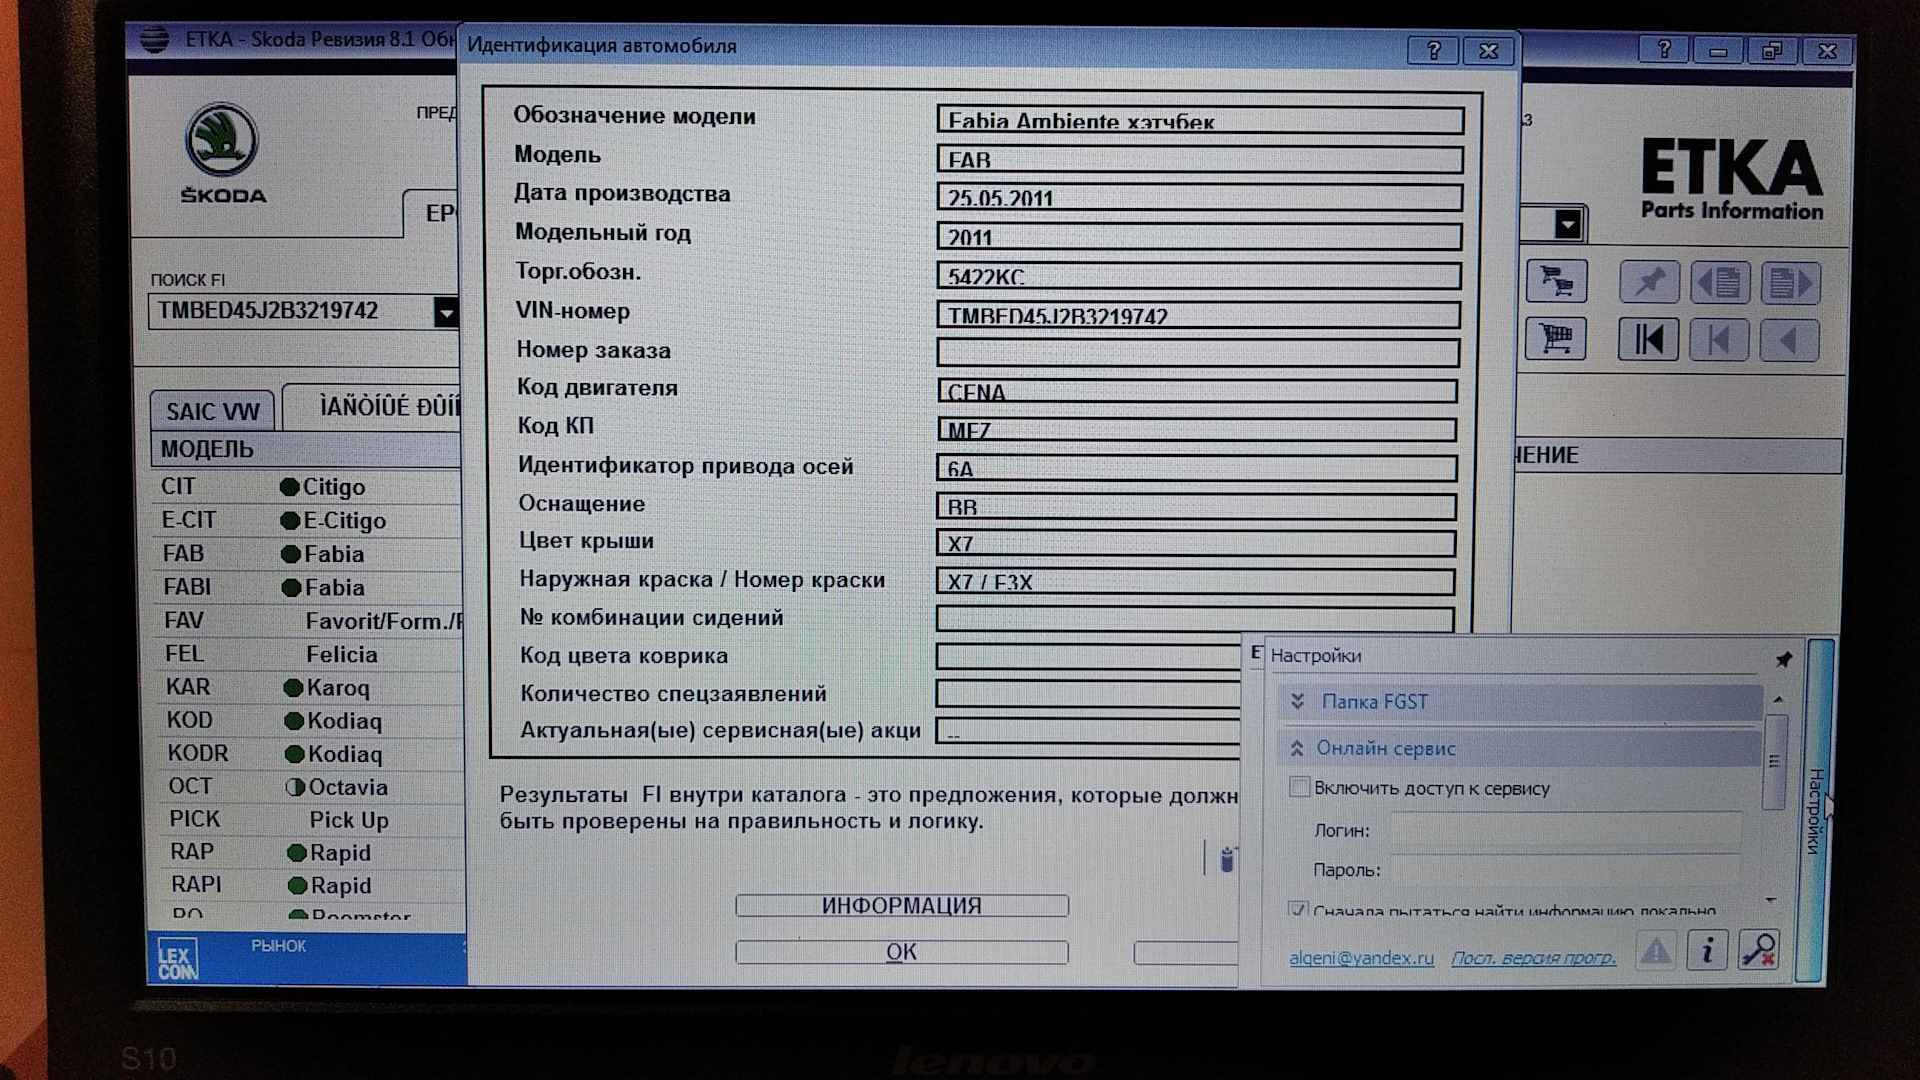This screenshot has height=1080, width=1920.
Task: Click the key with red X icon
Action: click(1758, 950)
